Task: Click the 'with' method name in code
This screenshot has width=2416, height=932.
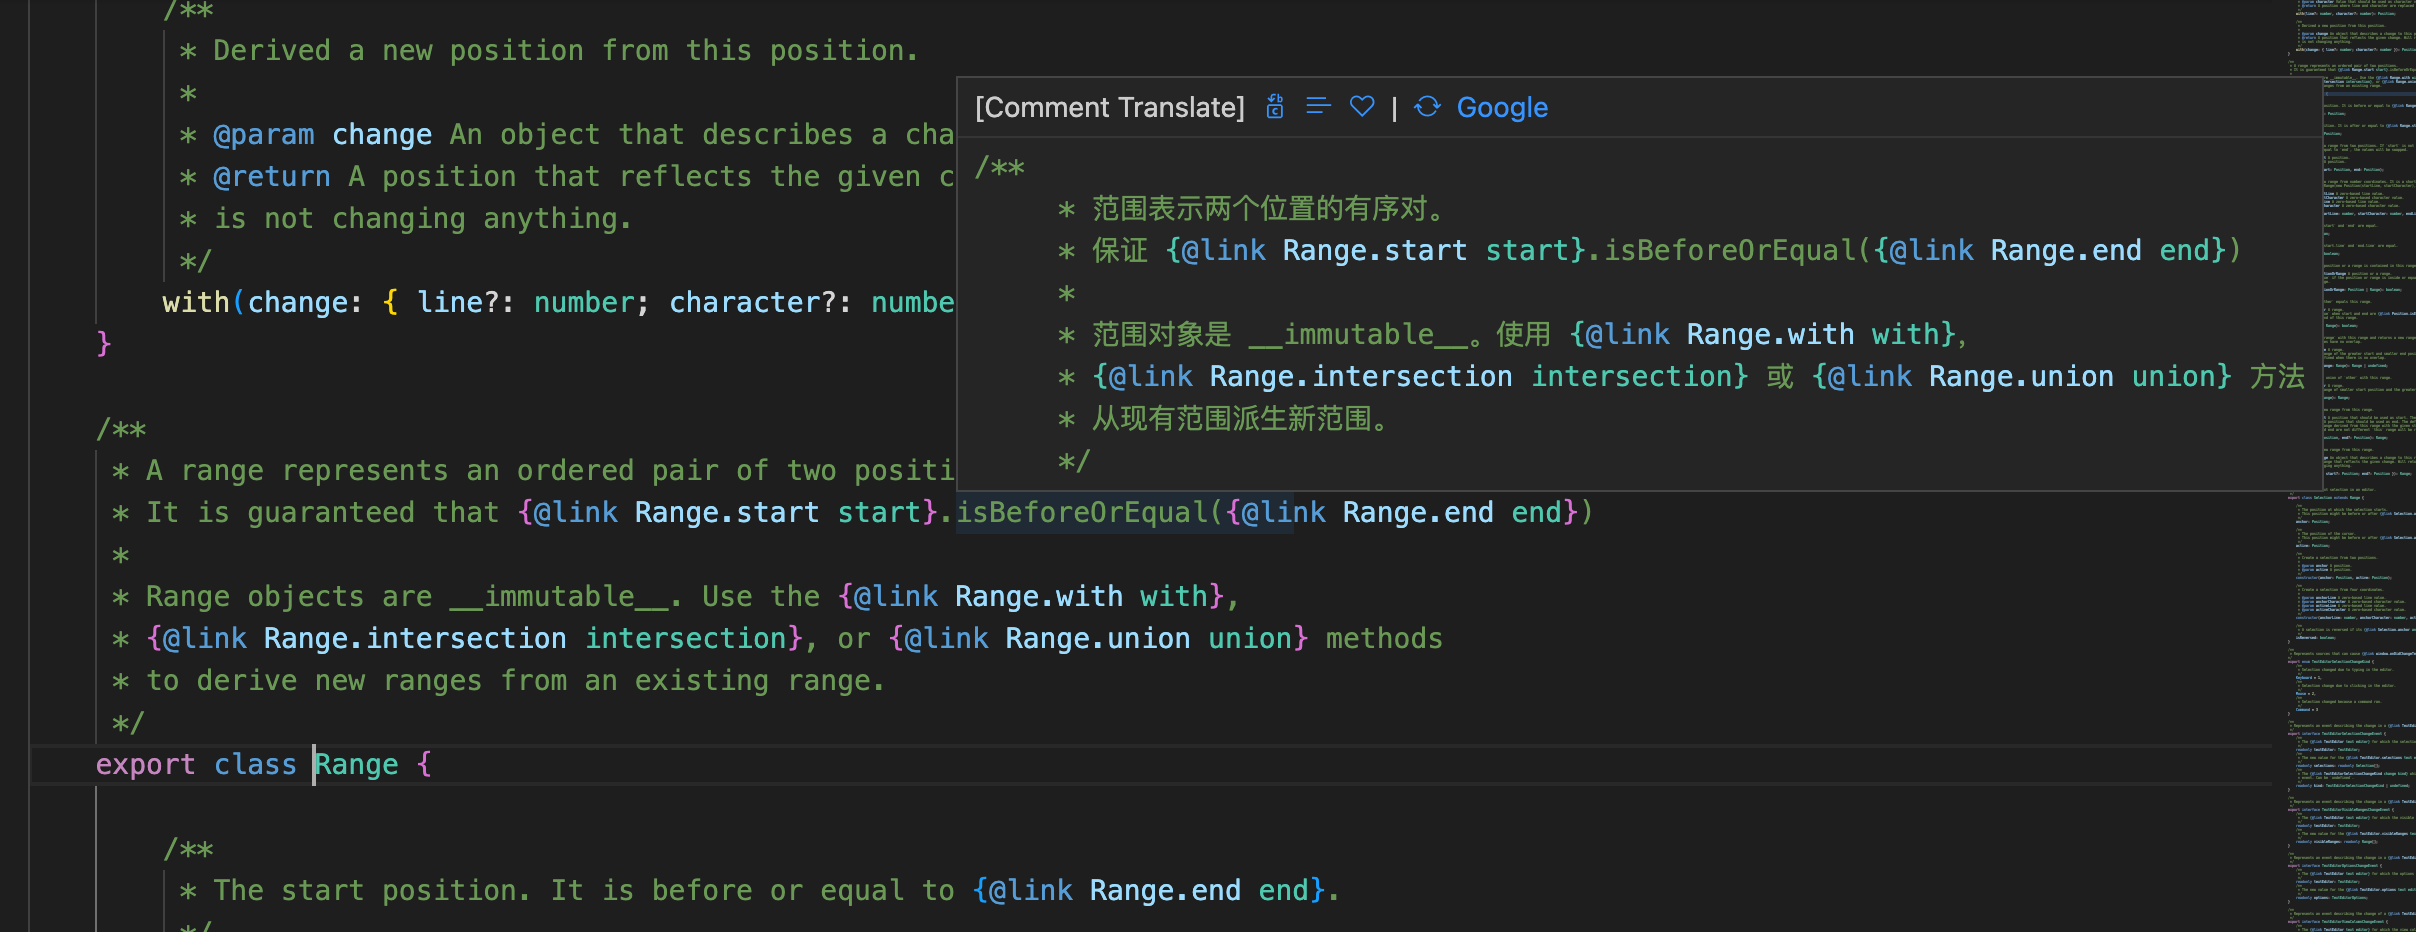Action: pos(196,302)
